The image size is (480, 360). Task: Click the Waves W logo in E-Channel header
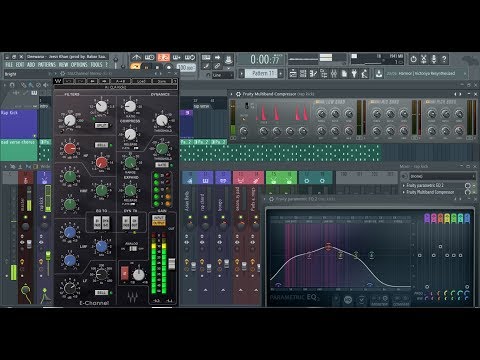pos(58,81)
